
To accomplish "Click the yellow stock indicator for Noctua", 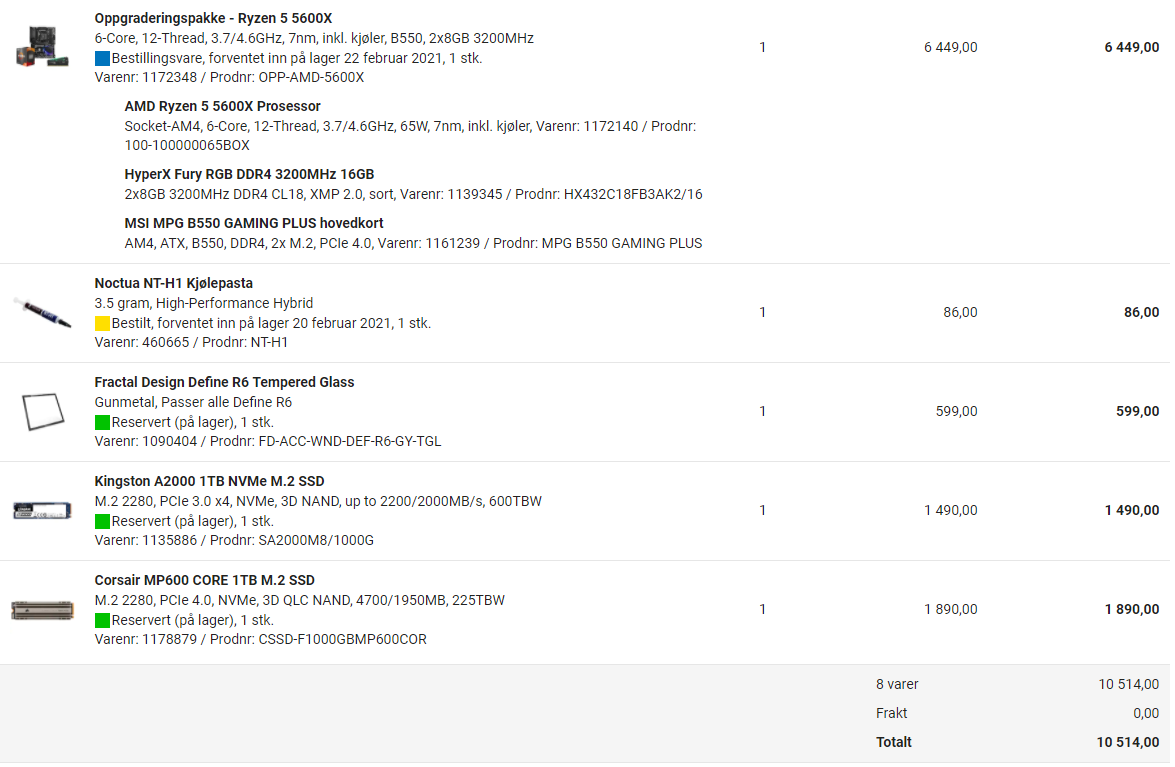I will pos(102,323).
